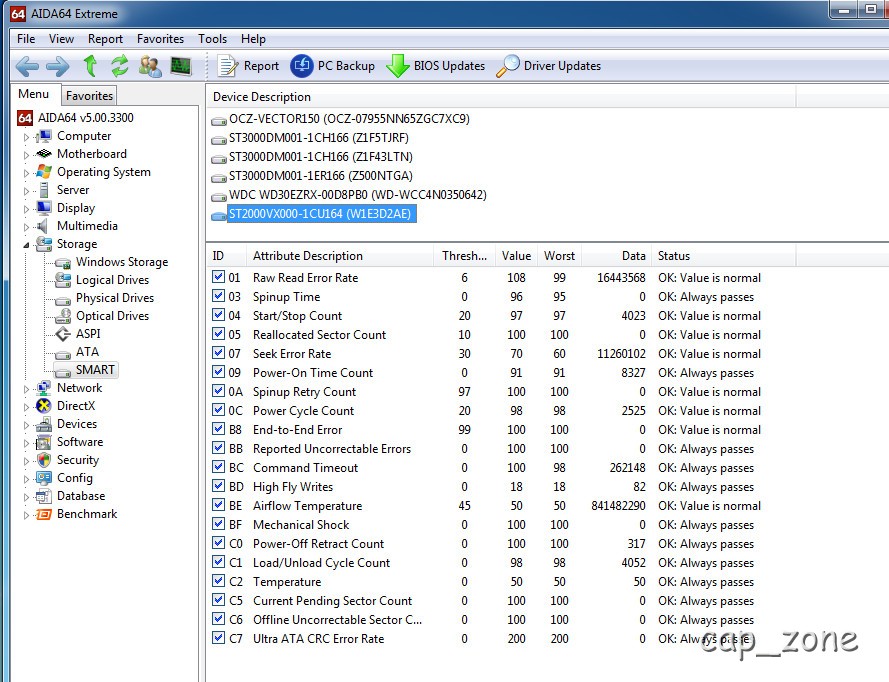Screen dimensions: 889x682
Task: Click the green Up level arrow
Action: [x=90, y=66]
